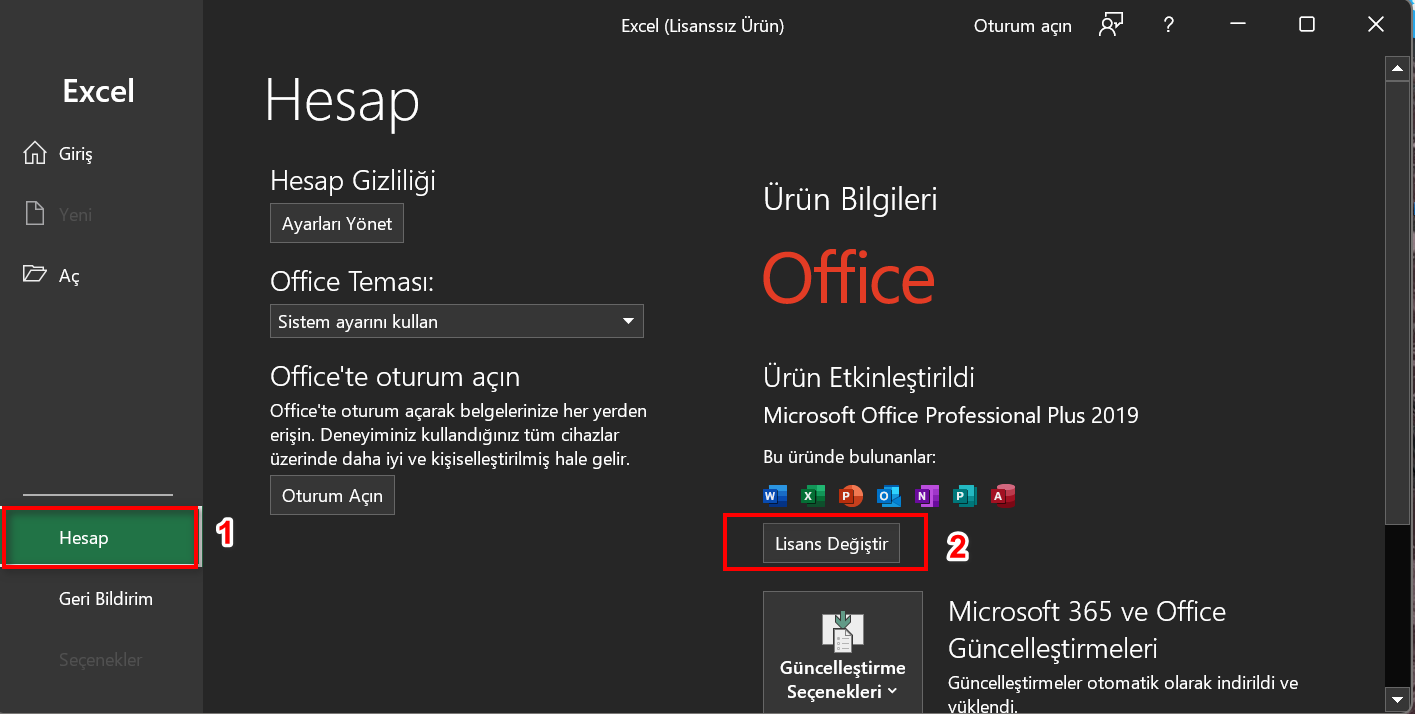Click the Ürün Bilgileri heading
Image resolution: width=1415 pixels, height=714 pixels.
[x=851, y=200]
